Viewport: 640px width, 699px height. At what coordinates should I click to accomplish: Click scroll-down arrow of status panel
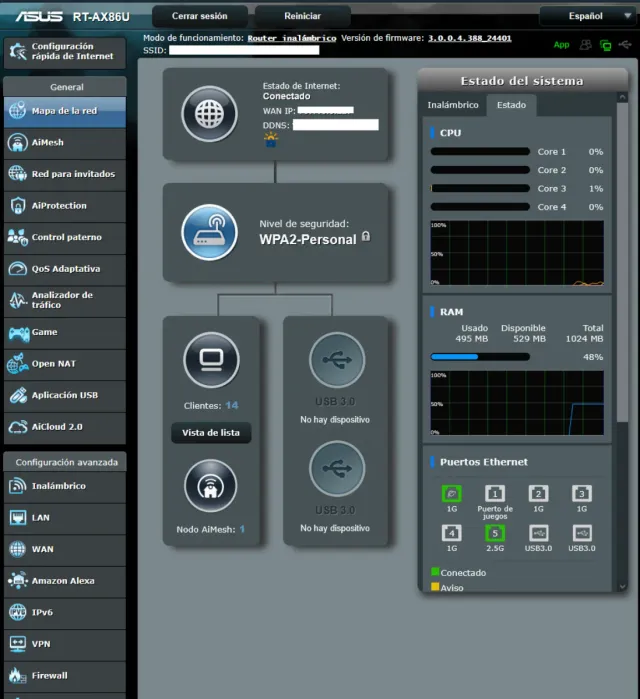coord(623,586)
